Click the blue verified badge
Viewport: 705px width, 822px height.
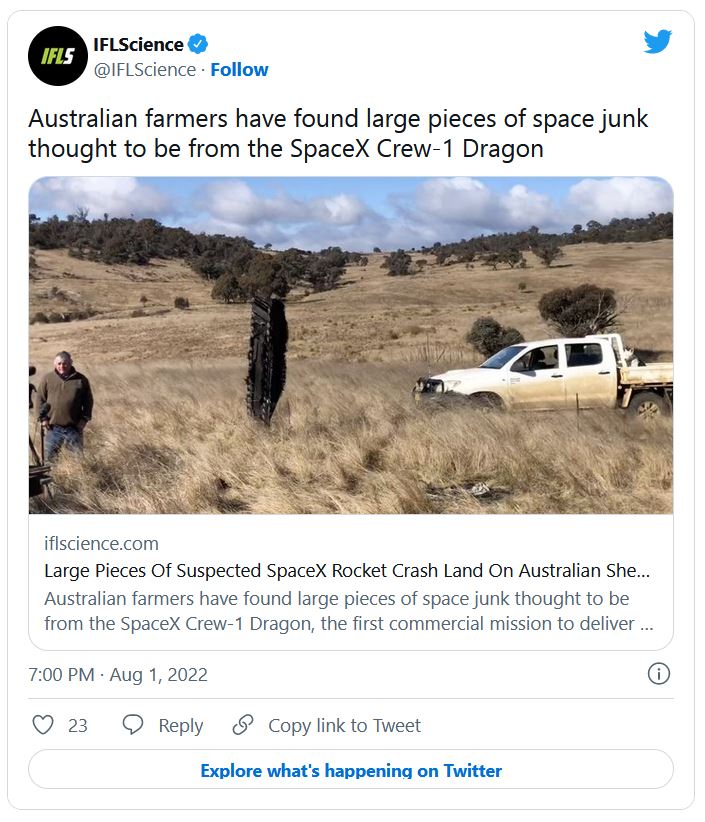point(198,44)
